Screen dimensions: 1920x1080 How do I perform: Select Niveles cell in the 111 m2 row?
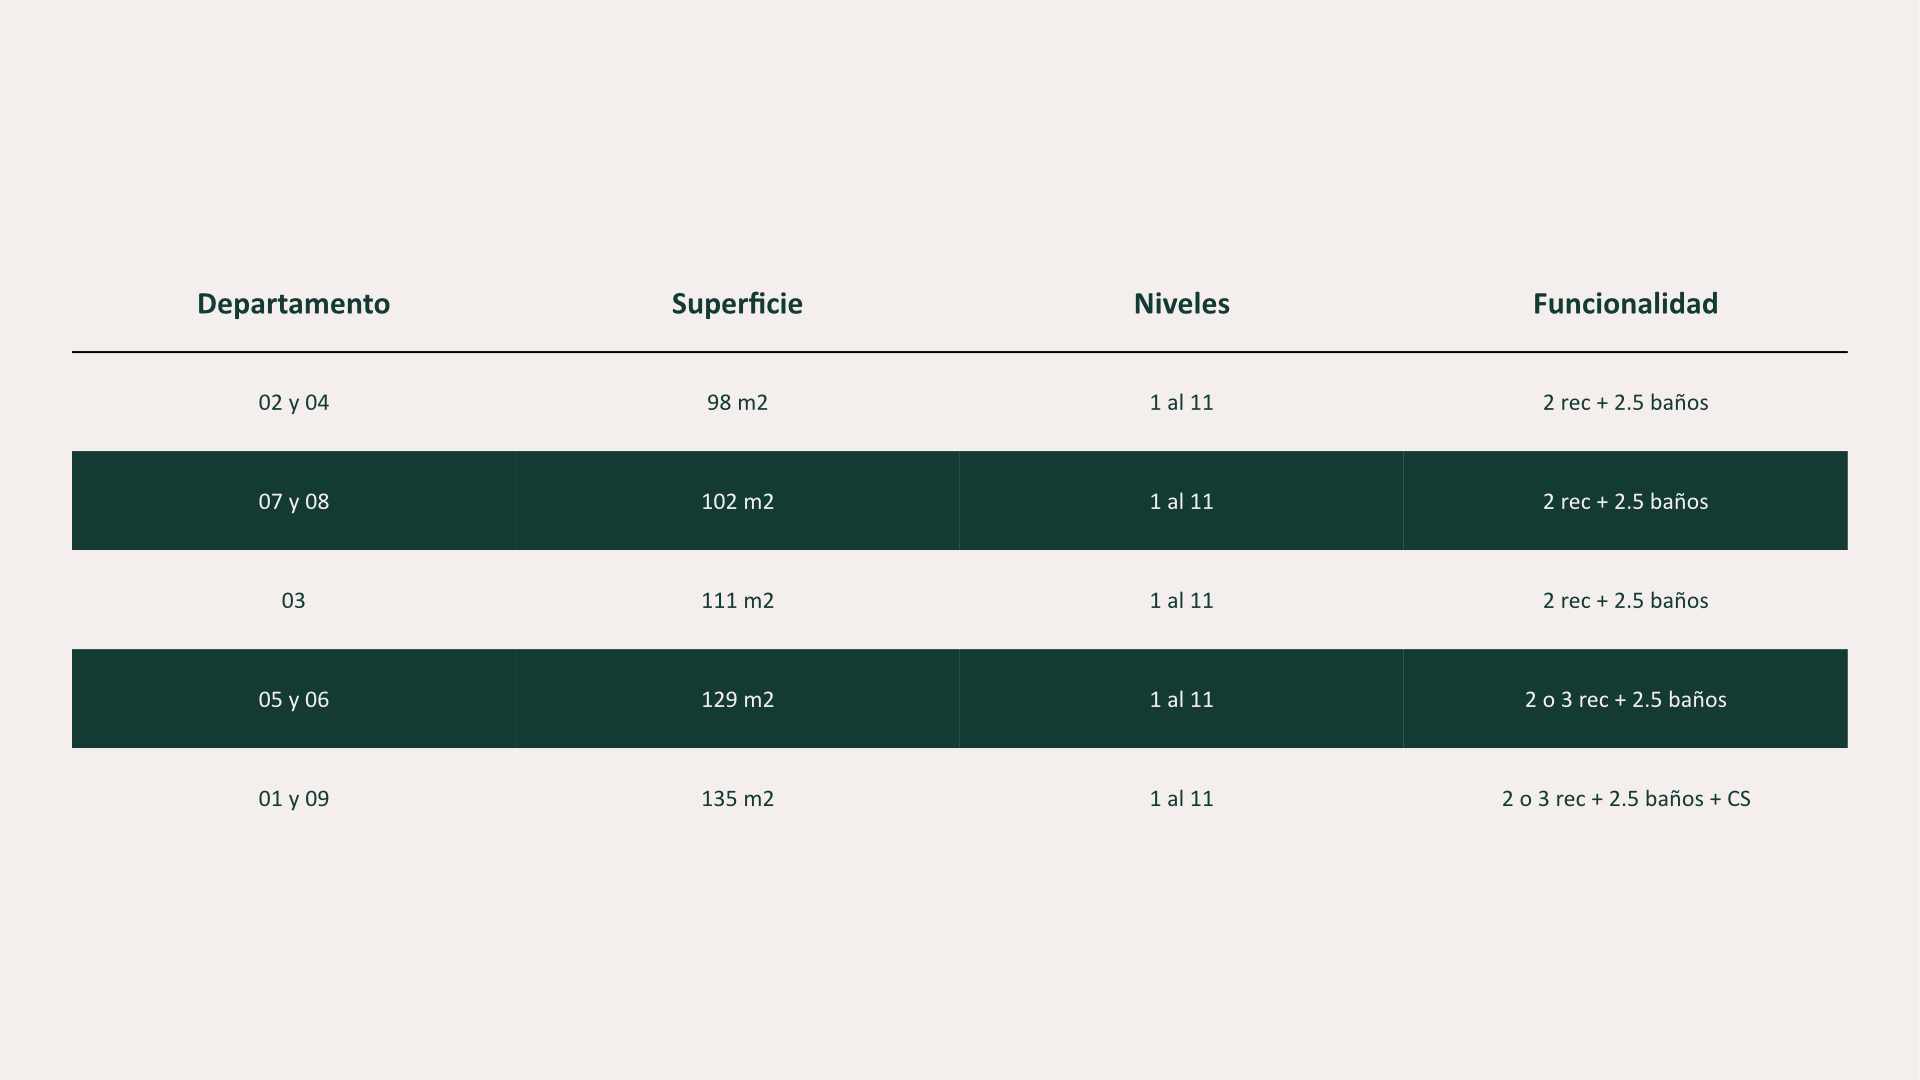click(1181, 600)
